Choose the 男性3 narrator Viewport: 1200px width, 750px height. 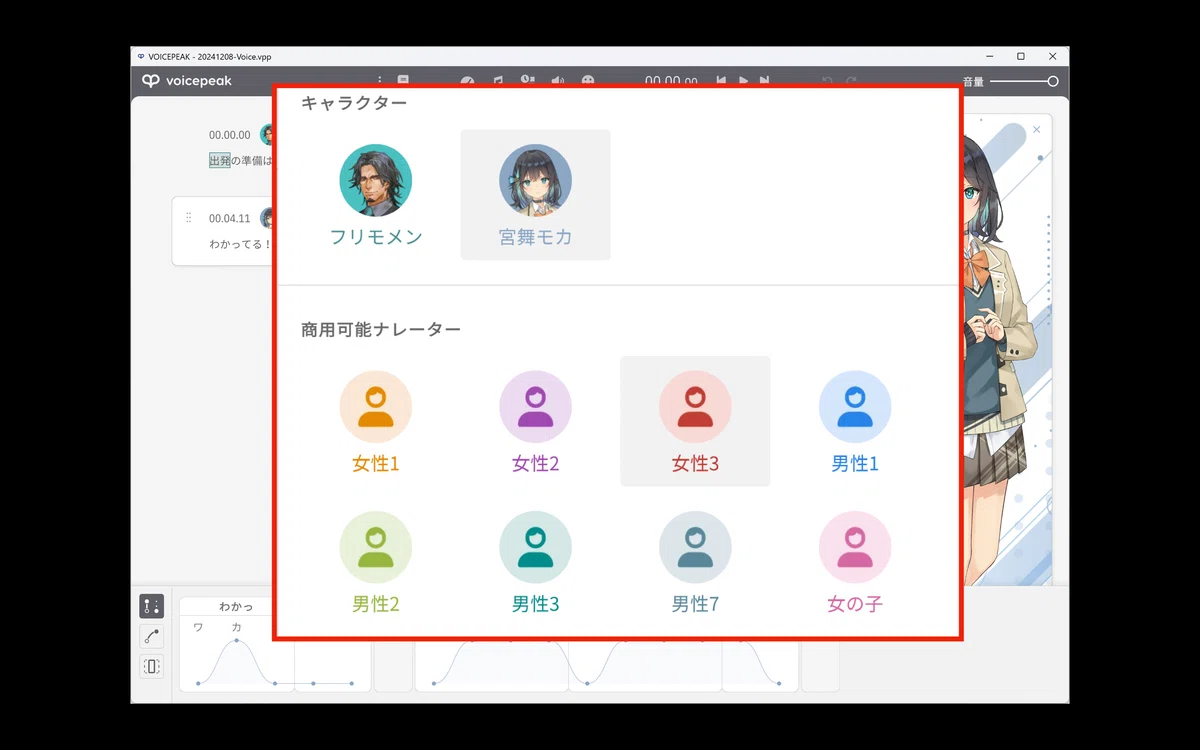tap(535, 562)
